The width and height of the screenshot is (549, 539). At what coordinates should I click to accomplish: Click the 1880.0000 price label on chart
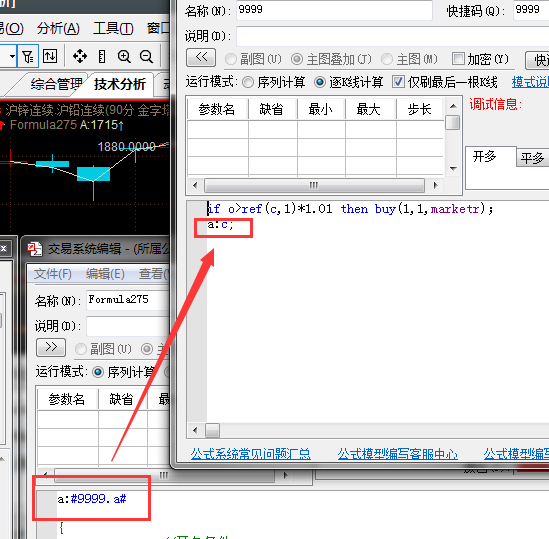[x=126, y=146]
